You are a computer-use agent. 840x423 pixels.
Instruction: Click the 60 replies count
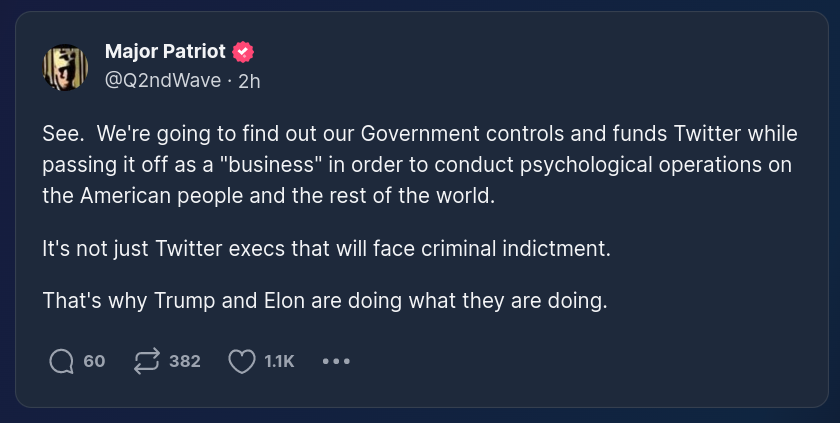(94, 361)
